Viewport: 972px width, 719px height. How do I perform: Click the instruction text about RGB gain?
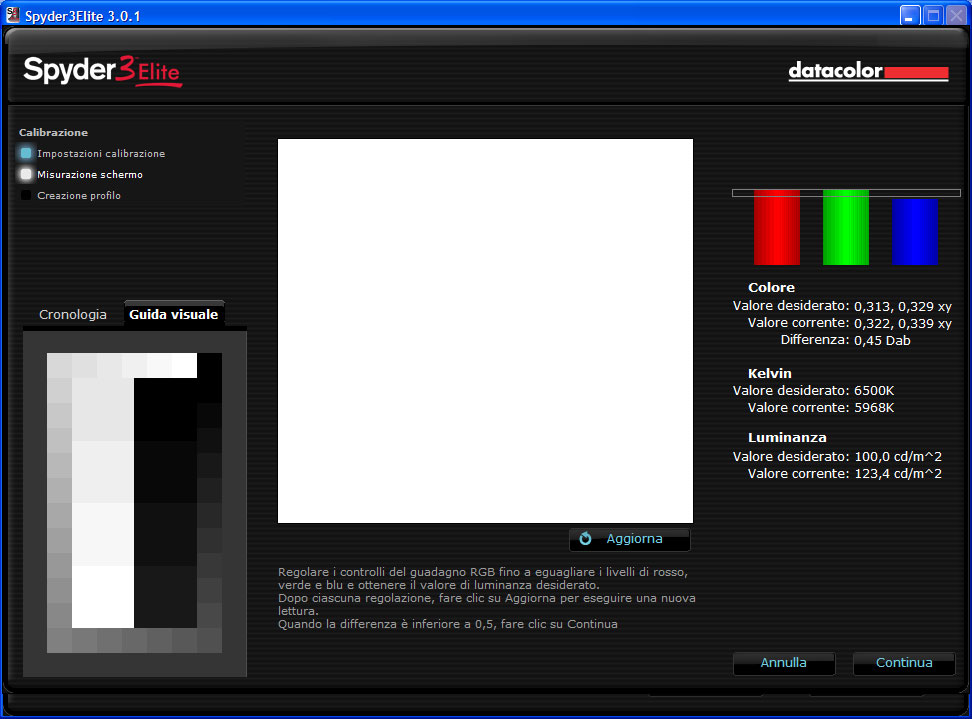pyautogui.click(x=487, y=598)
